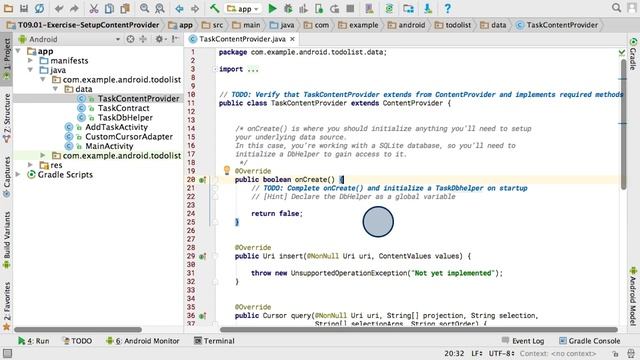Click the Synchronize toolbar icon
Viewport: 640px width, 360px height.
pos(40,8)
